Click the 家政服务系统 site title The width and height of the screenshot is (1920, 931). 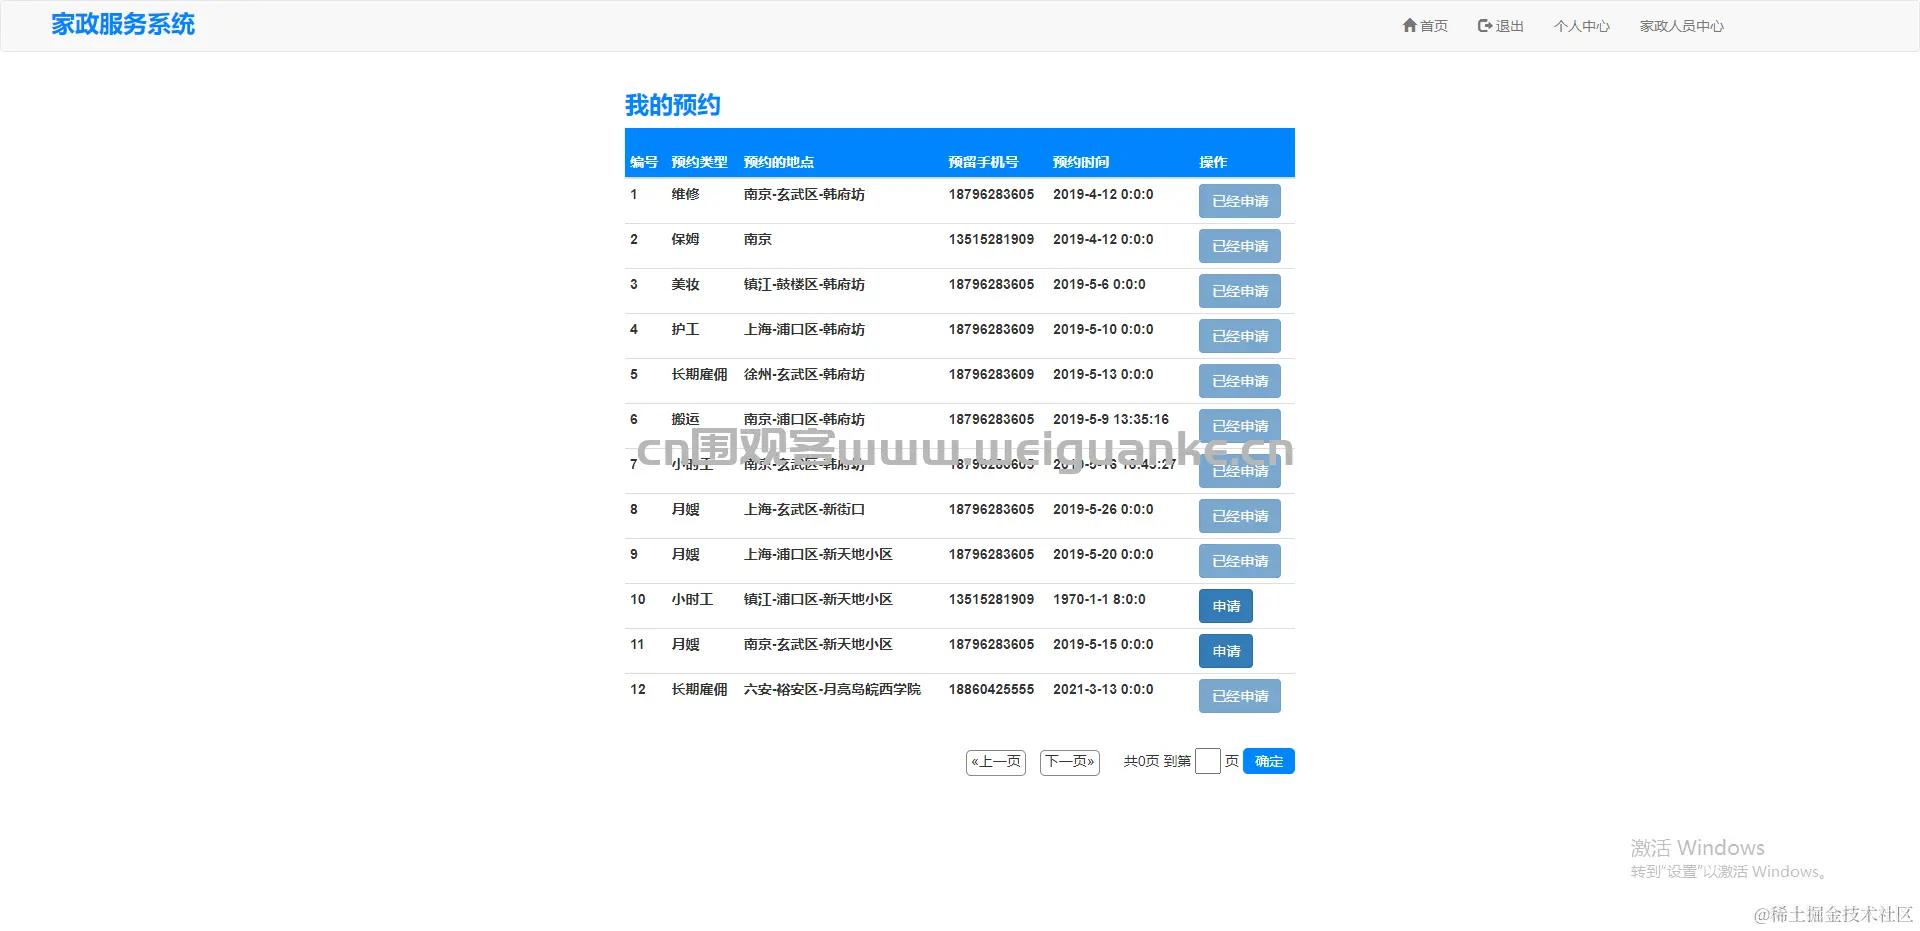(123, 24)
